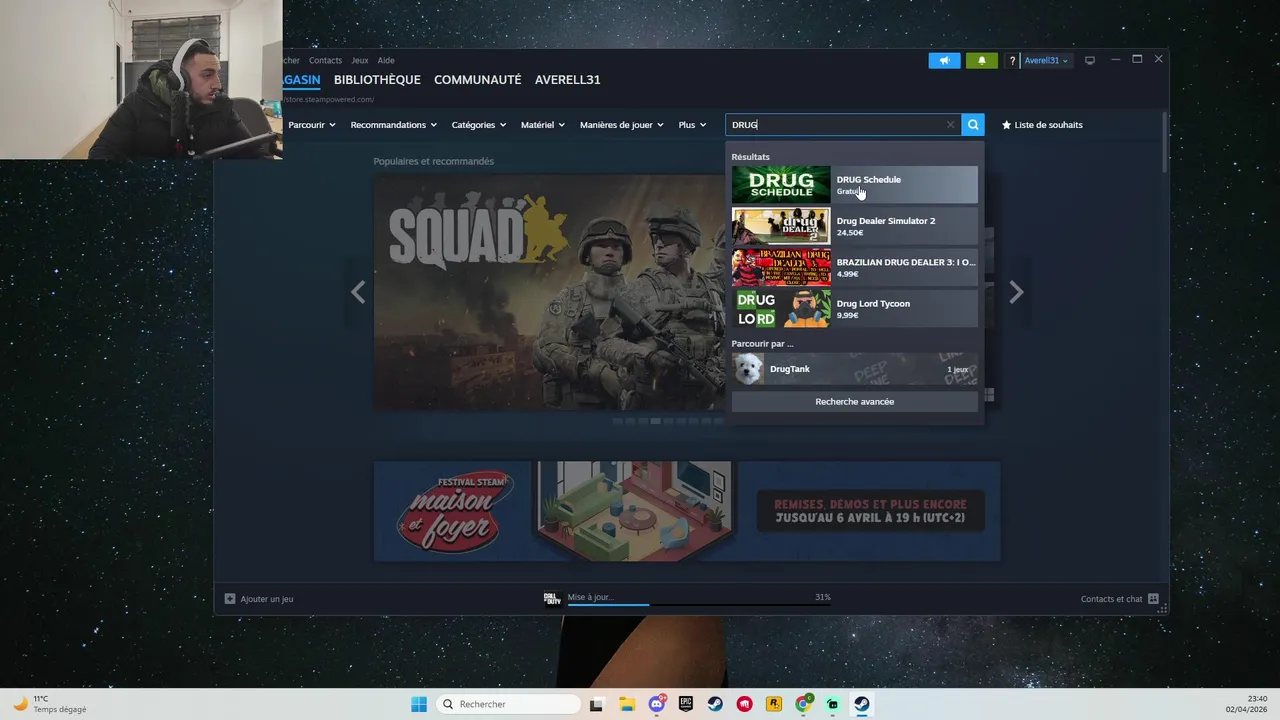The width and height of the screenshot is (1280, 720).
Task: Open the weather widget showing 11°C
Action: click(50, 704)
